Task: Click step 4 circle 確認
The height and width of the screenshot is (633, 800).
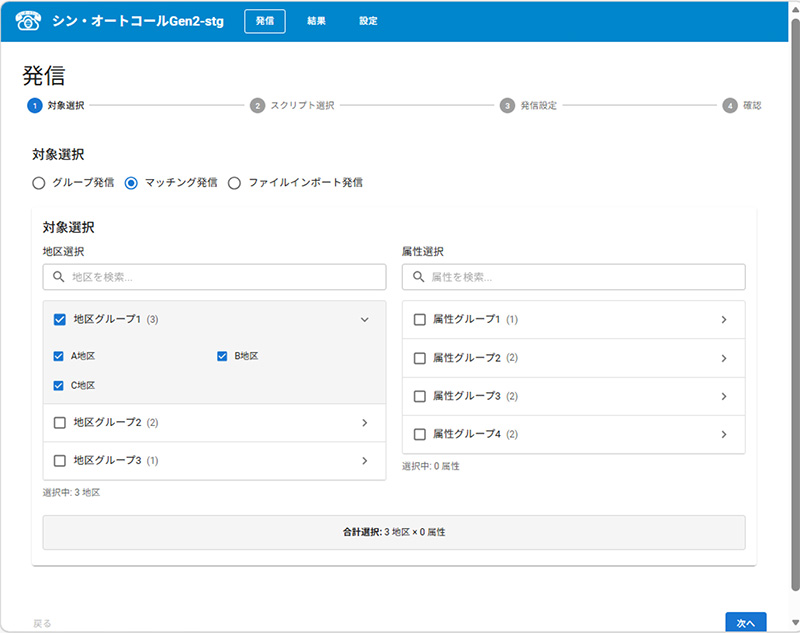Action: (x=730, y=106)
